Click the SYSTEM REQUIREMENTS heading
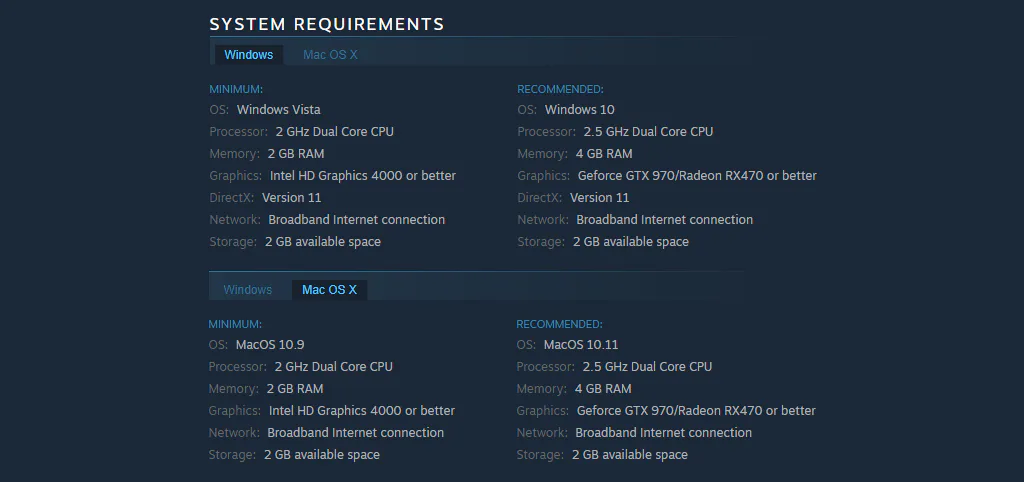The width and height of the screenshot is (1024, 482). (327, 24)
